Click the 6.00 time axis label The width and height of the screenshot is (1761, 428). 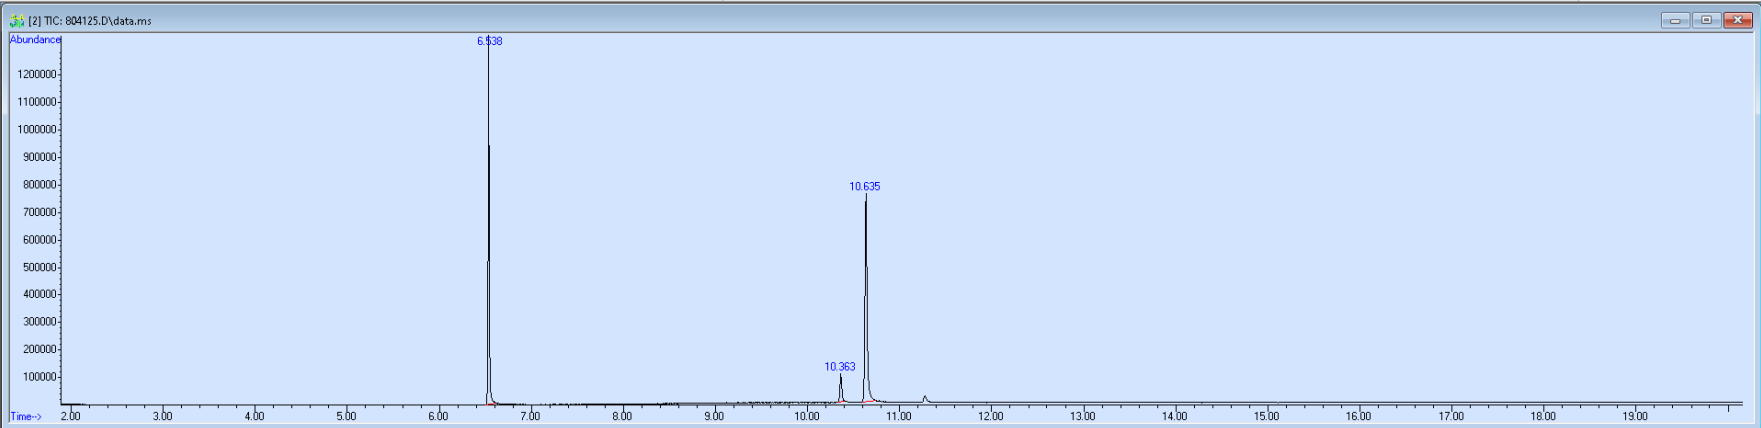pos(438,416)
